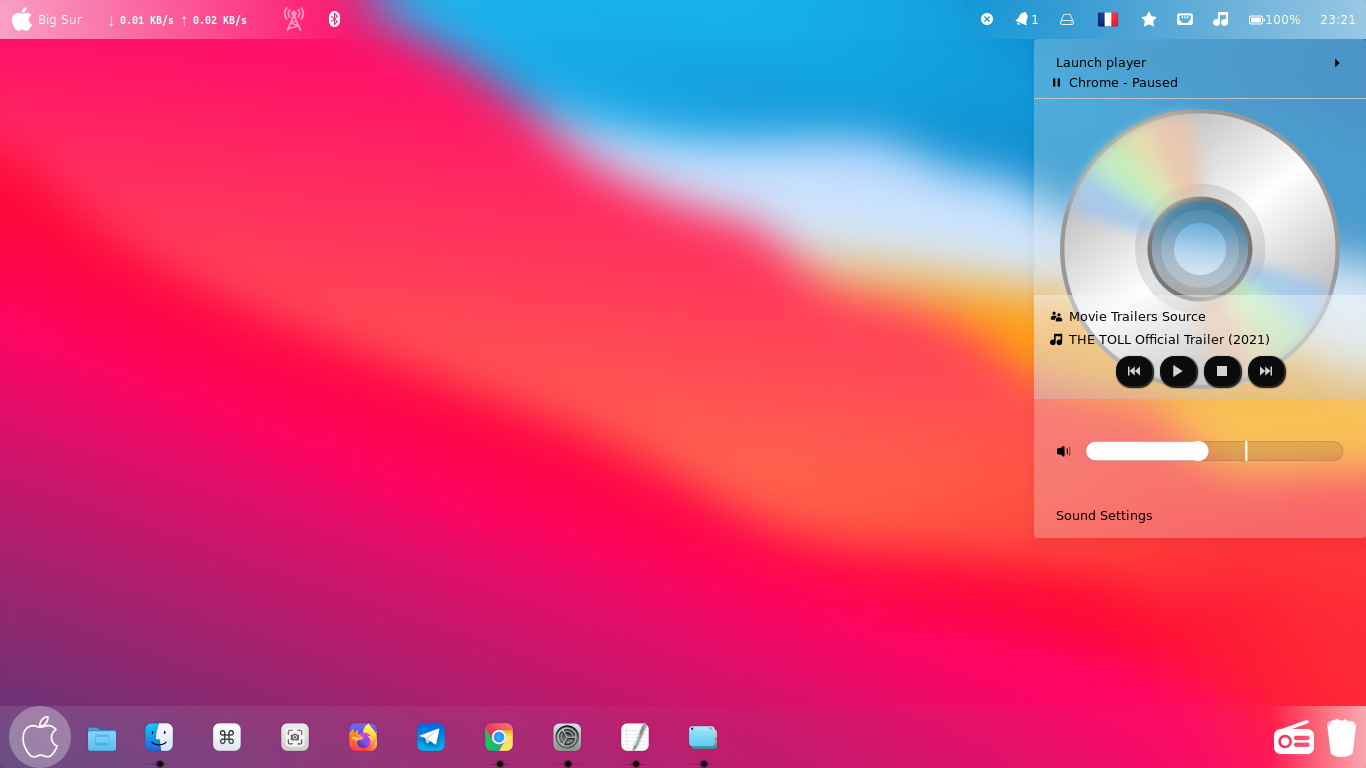Open Sound Settings
The height and width of the screenshot is (768, 1366).
[1104, 515]
